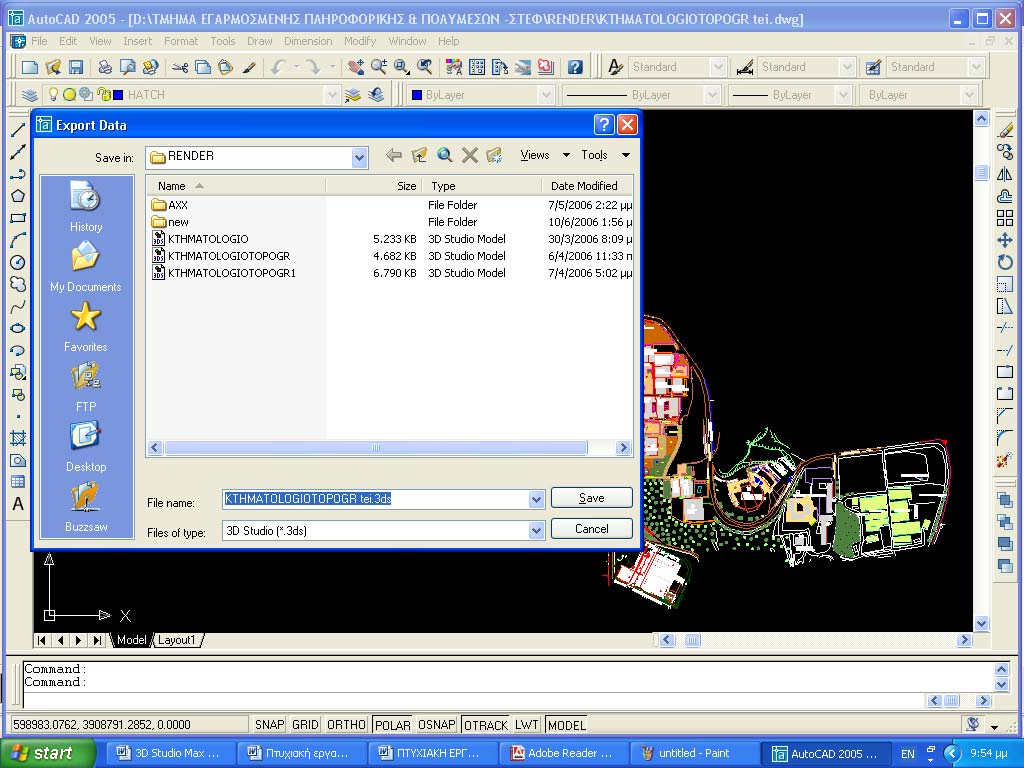Go to My Documents in places list
Screen dimensions: 1024x768
86,266
